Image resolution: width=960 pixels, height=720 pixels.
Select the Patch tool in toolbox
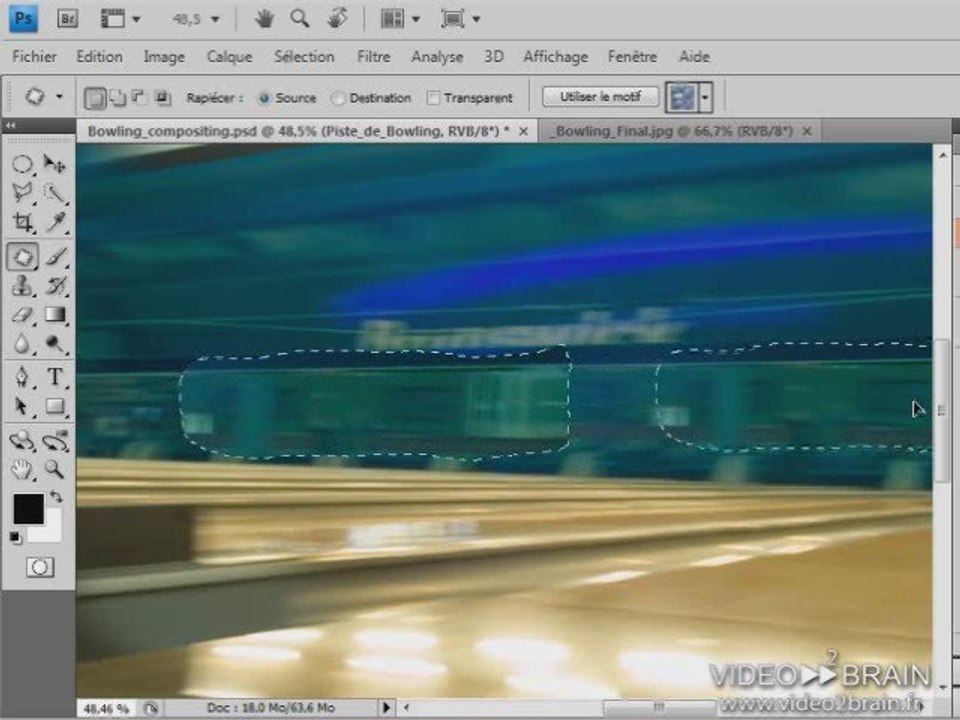(23, 256)
